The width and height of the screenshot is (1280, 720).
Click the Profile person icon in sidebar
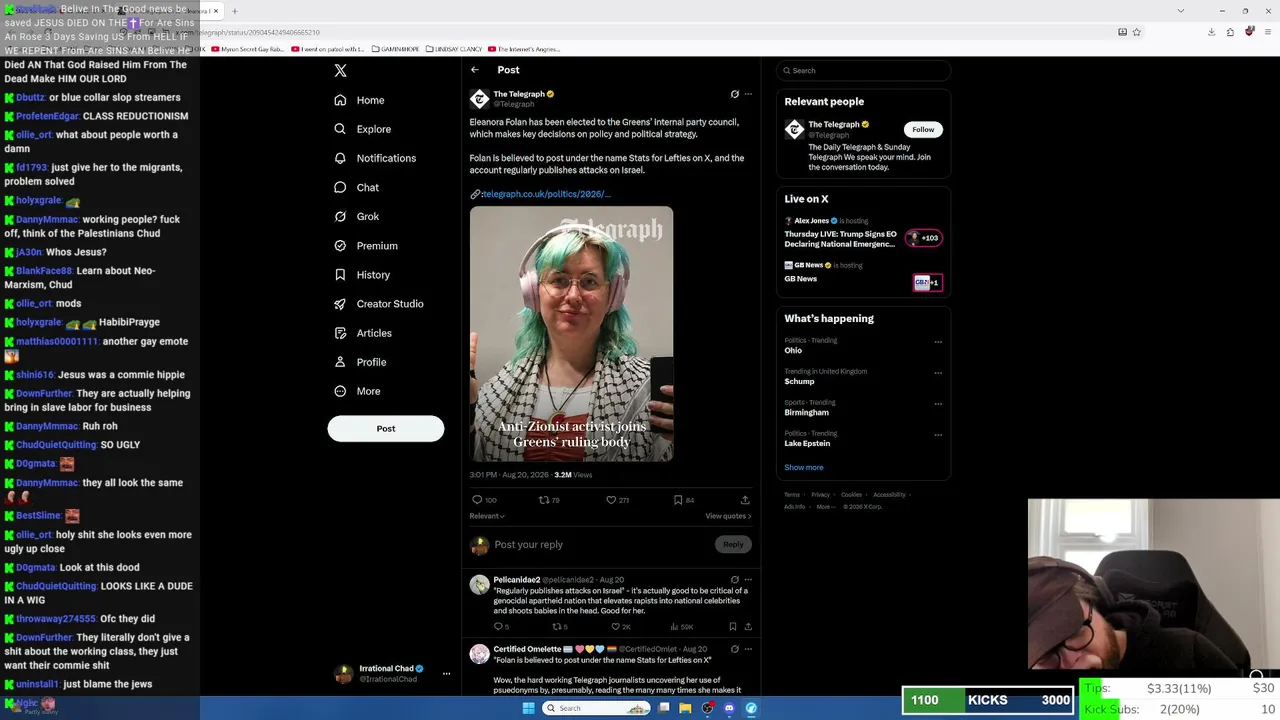[x=340, y=362]
